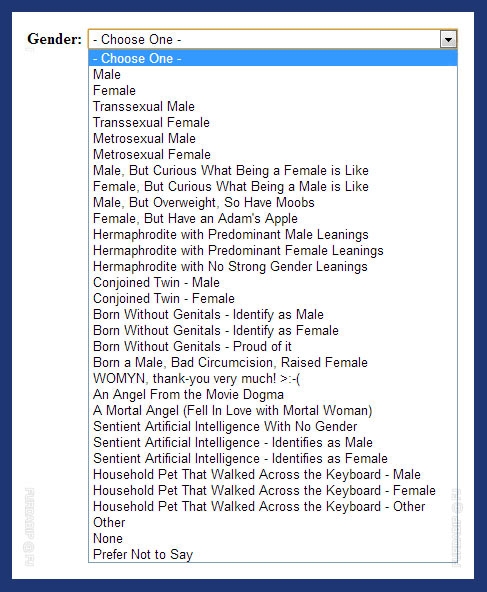Choose 'Born Without Genitals - Identify as Female'
The height and width of the screenshot is (592, 487).
click(273, 330)
